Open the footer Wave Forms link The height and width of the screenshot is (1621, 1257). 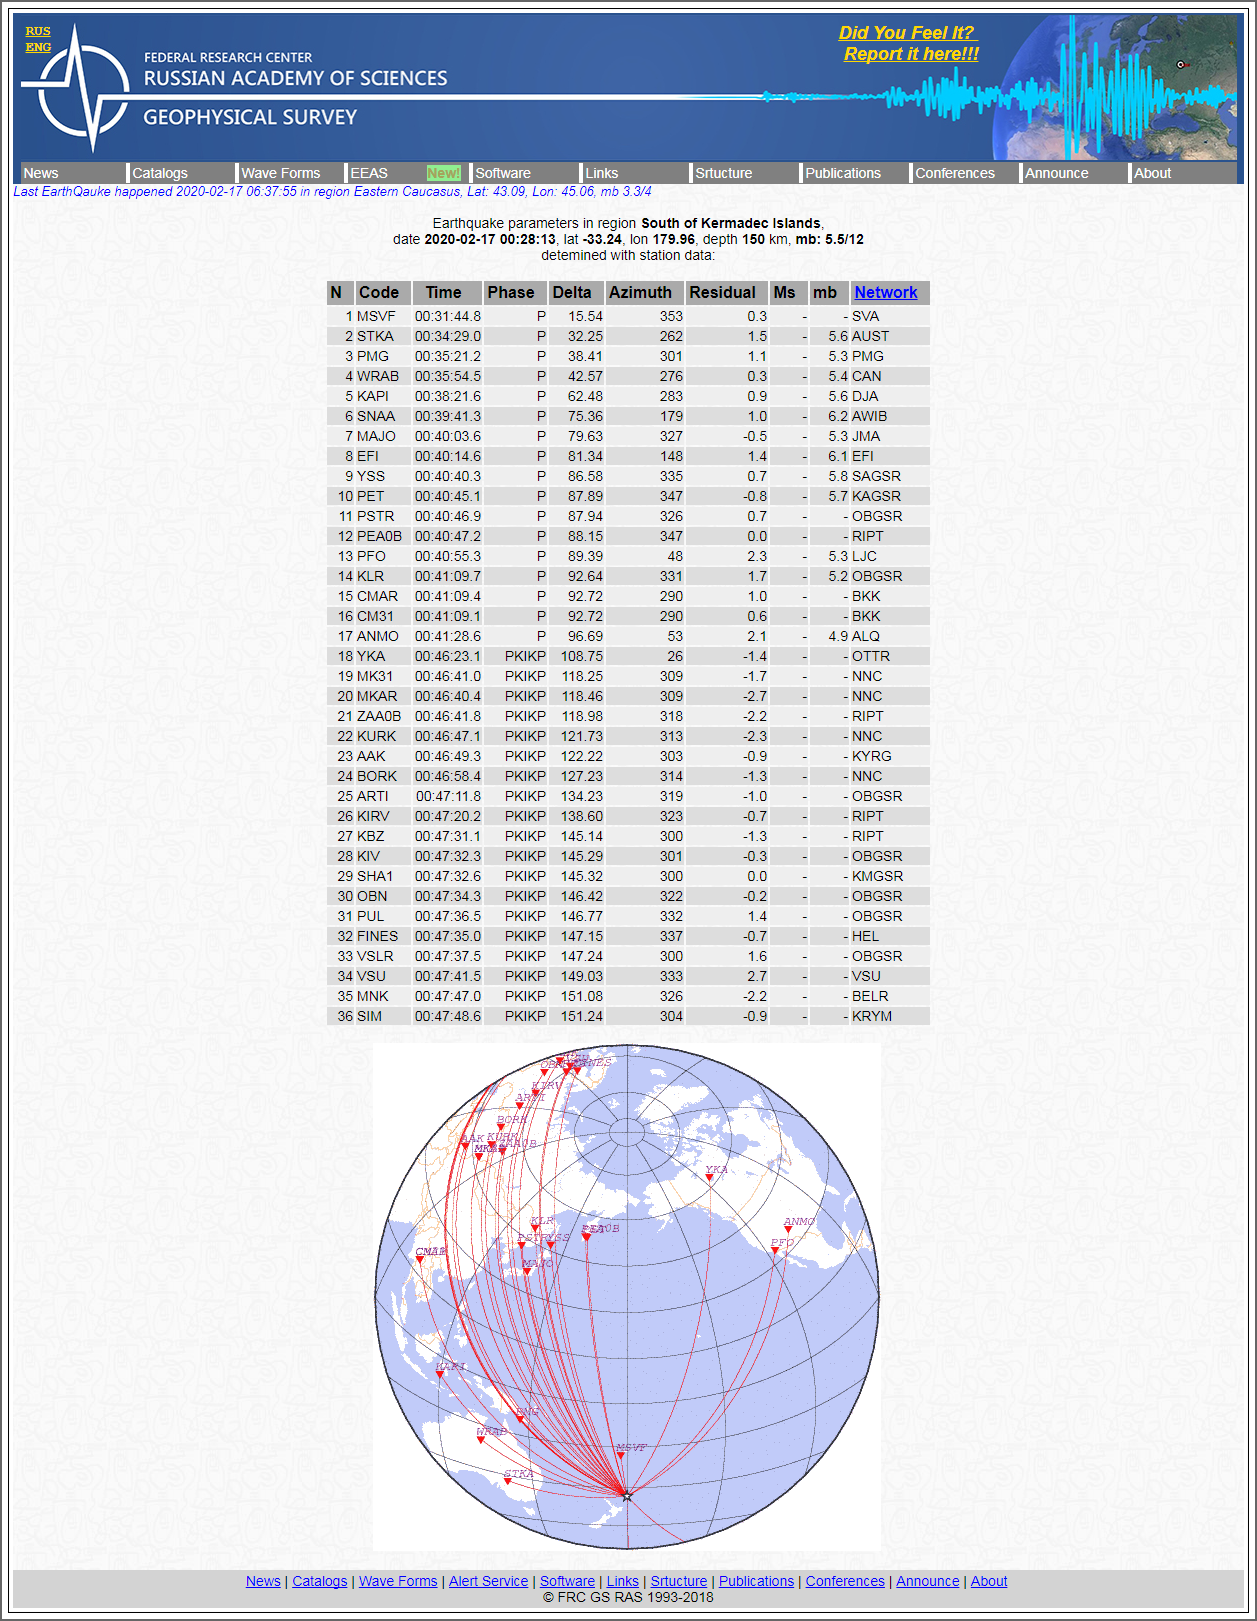398,1581
